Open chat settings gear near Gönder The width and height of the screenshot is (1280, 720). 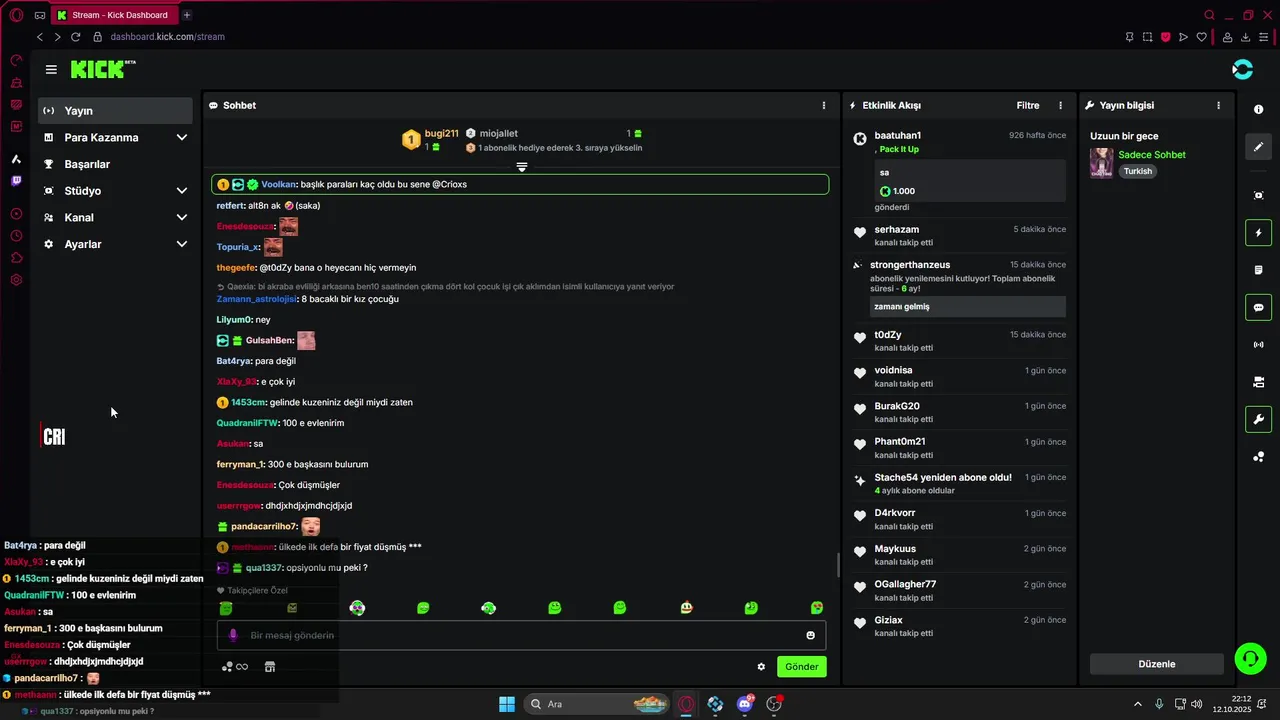[761, 667]
